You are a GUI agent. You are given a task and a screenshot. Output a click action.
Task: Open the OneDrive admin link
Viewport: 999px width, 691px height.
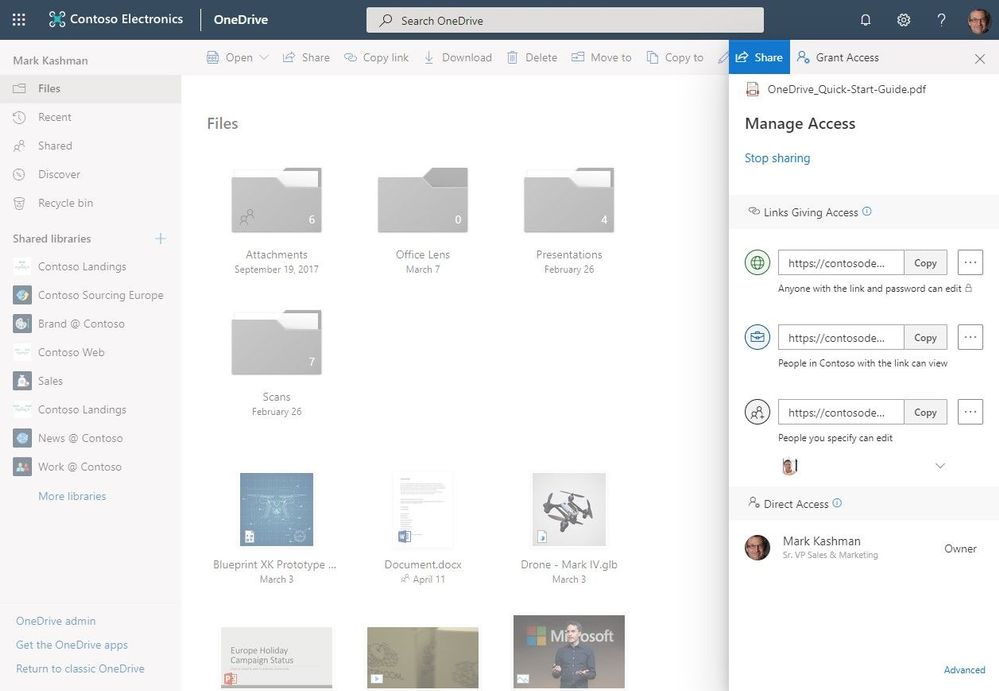click(55, 621)
